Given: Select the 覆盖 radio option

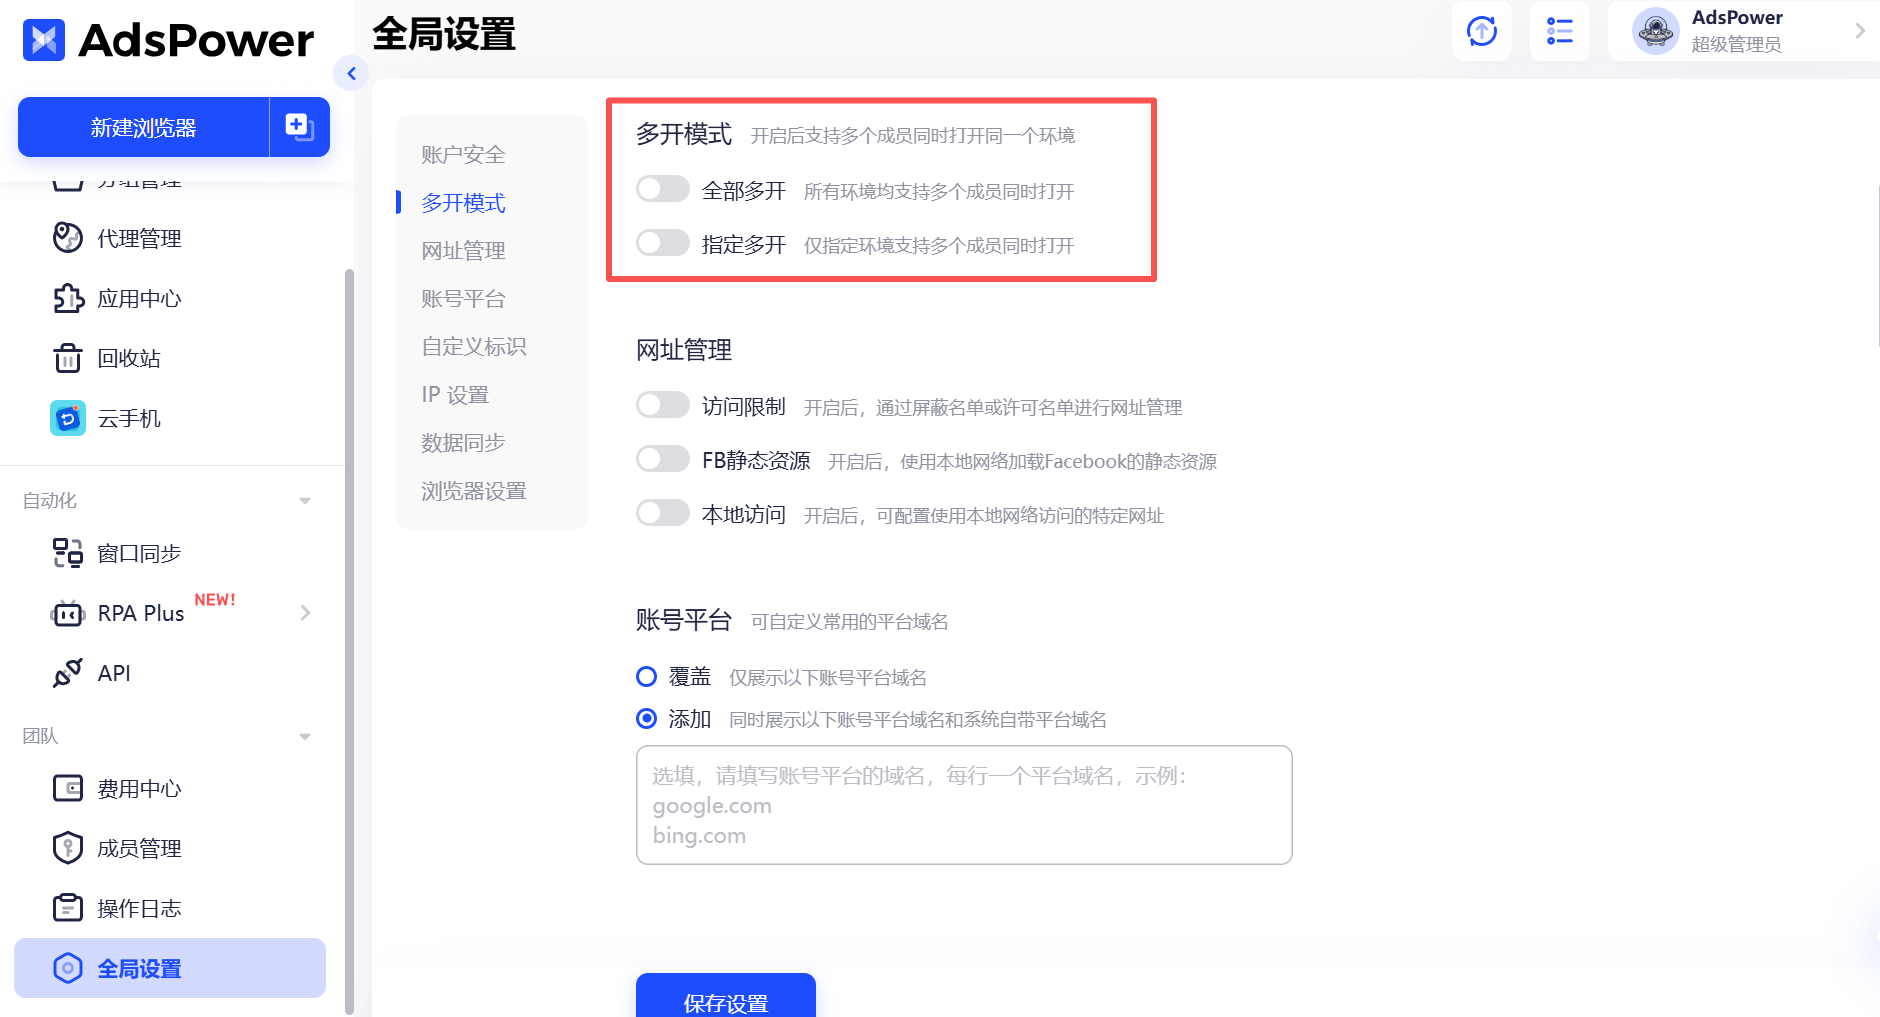Looking at the screenshot, I should pos(647,677).
